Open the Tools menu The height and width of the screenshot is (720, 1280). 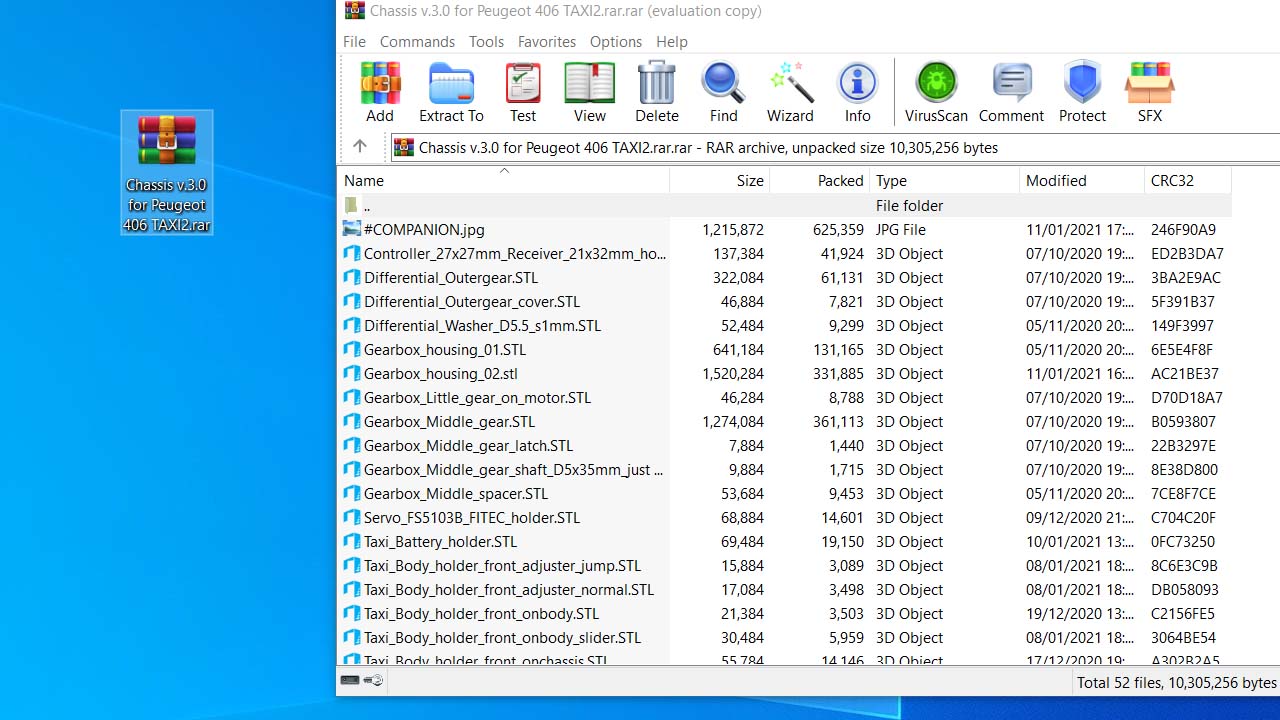[486, 41]
